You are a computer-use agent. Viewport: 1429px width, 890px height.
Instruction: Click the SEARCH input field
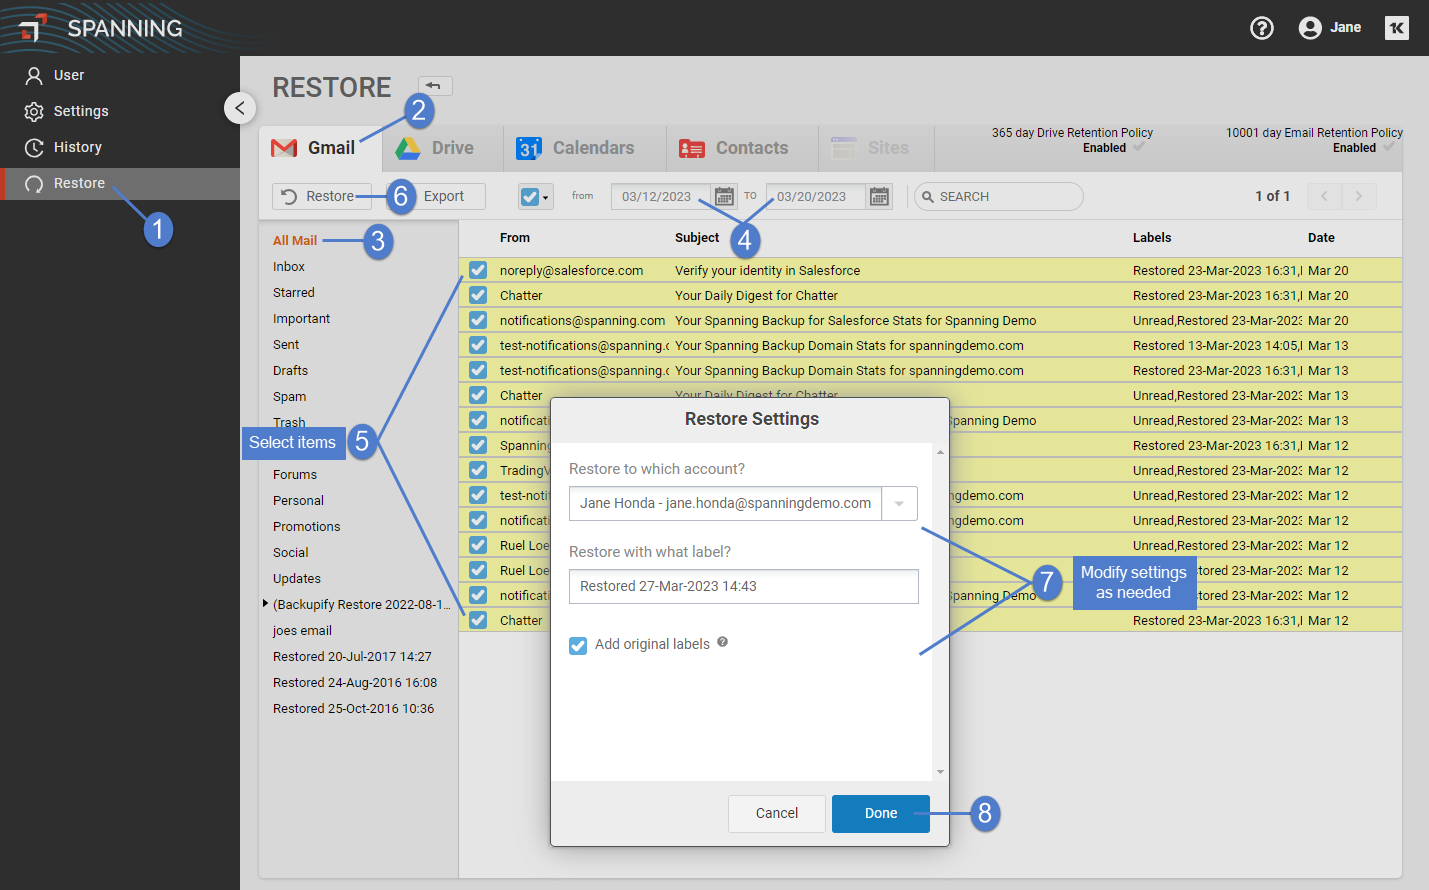pyautogui.click(x=999, y=196)
